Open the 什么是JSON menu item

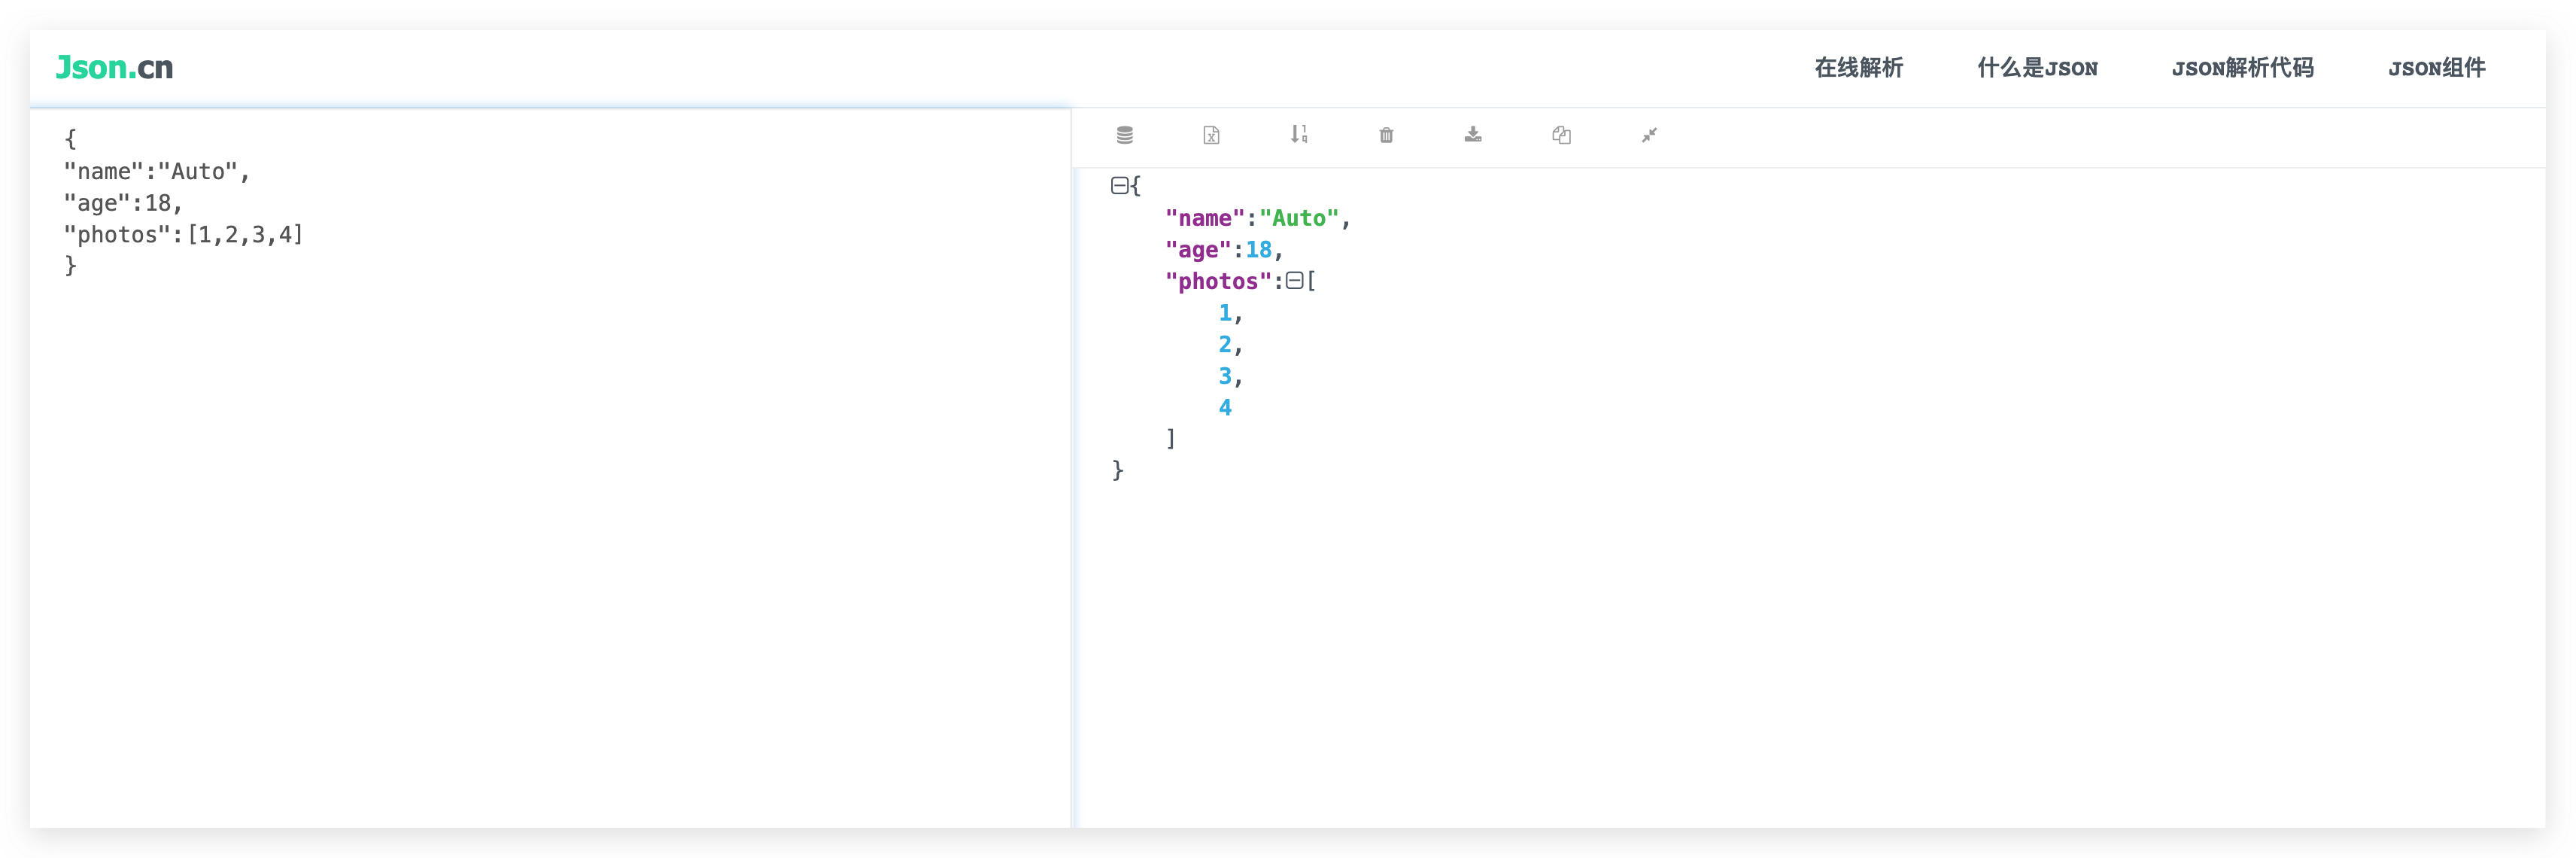[x=2037, y=68]
